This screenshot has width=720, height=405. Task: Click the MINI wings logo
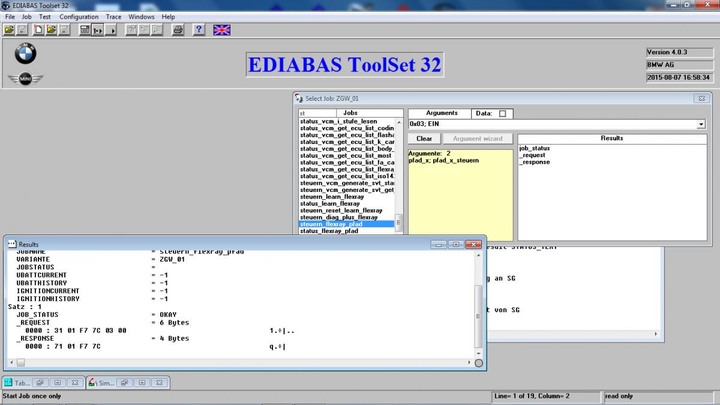coord(25,79)
